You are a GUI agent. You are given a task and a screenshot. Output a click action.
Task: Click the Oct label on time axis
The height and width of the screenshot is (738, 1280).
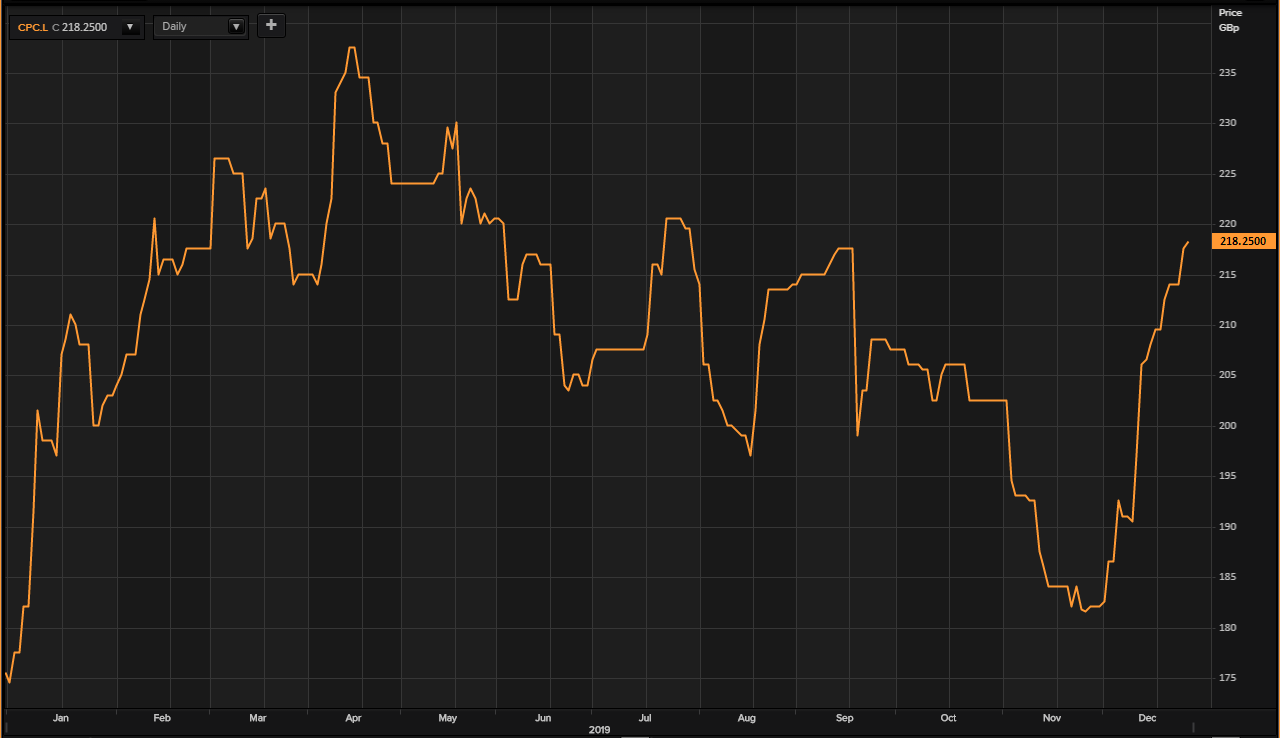948,718
